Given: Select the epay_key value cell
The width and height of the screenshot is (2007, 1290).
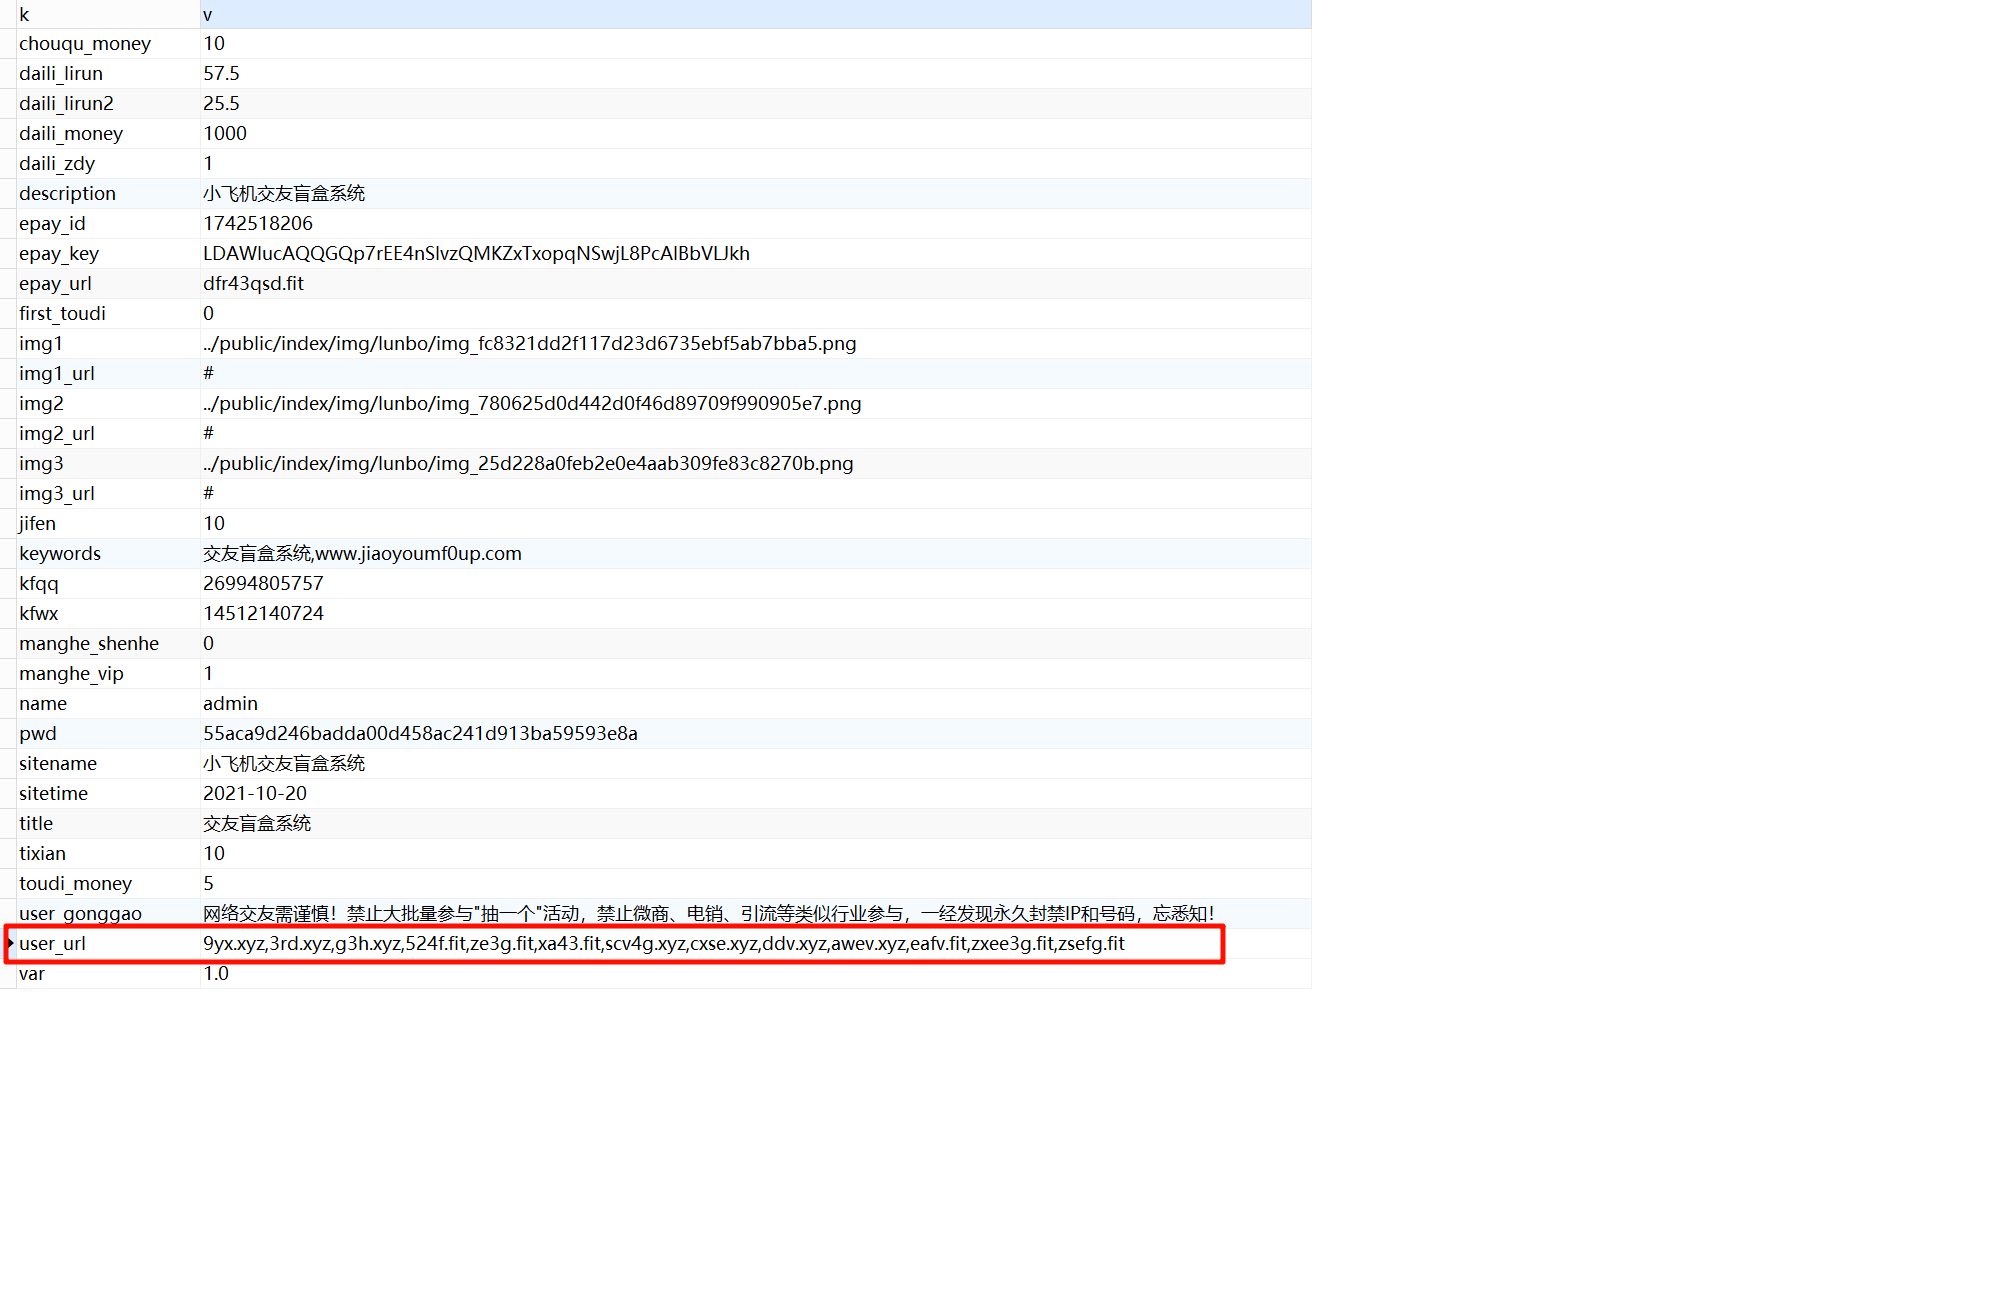Looking at the screenshot, I should click(476, 253).
